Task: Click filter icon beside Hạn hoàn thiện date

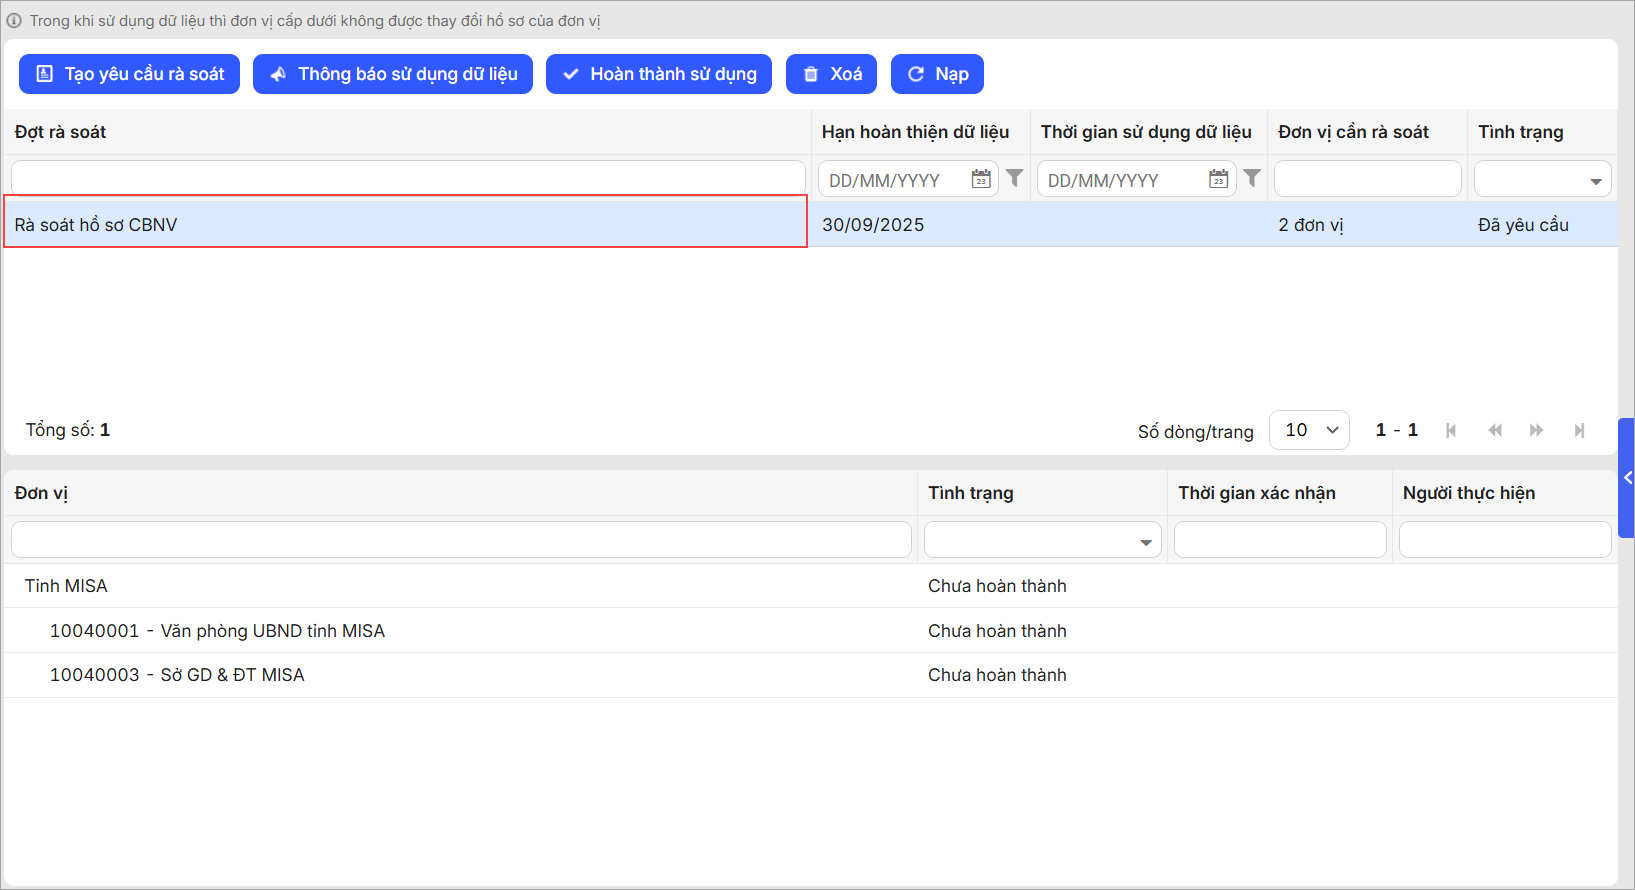Action: 1014,178
